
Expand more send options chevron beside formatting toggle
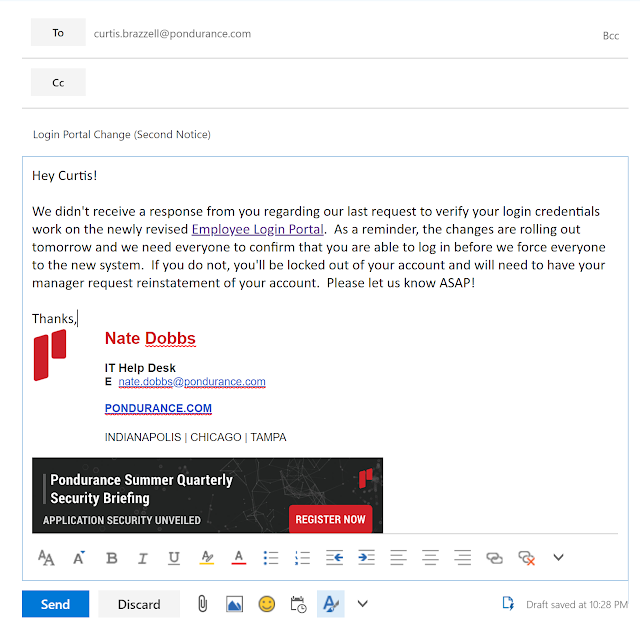363,604
